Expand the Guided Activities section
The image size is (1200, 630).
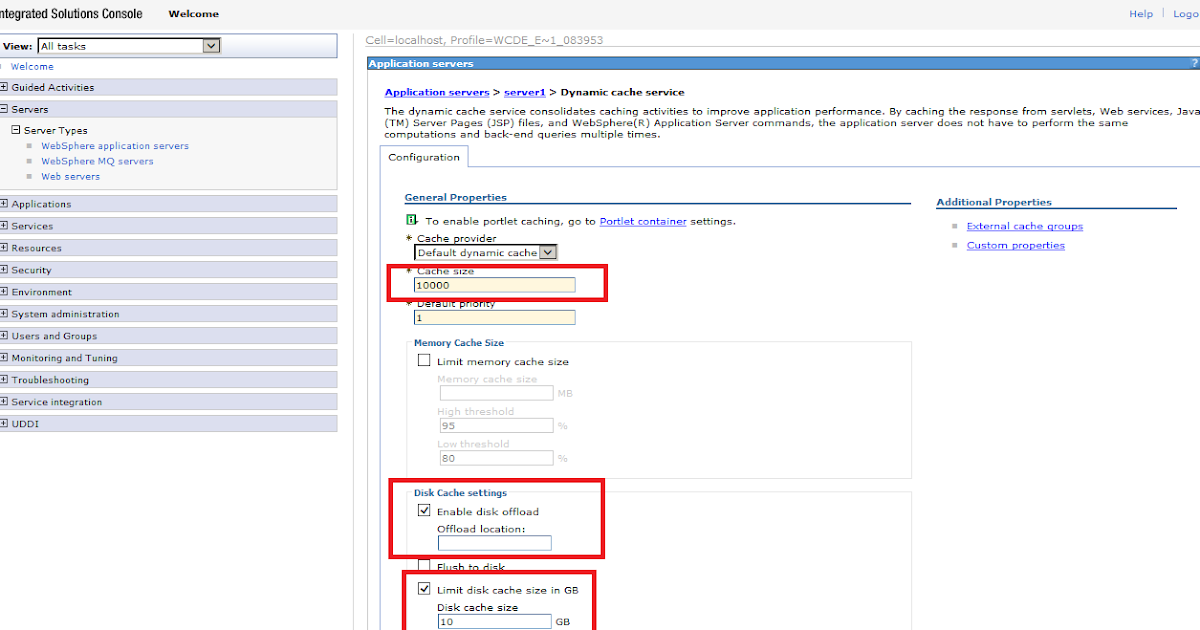tap(9, 87)
